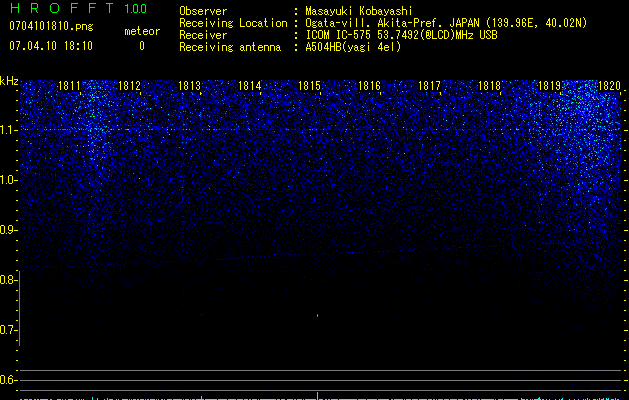Click the 1817 time marker

pyautogui.click(x=429, y=86)
